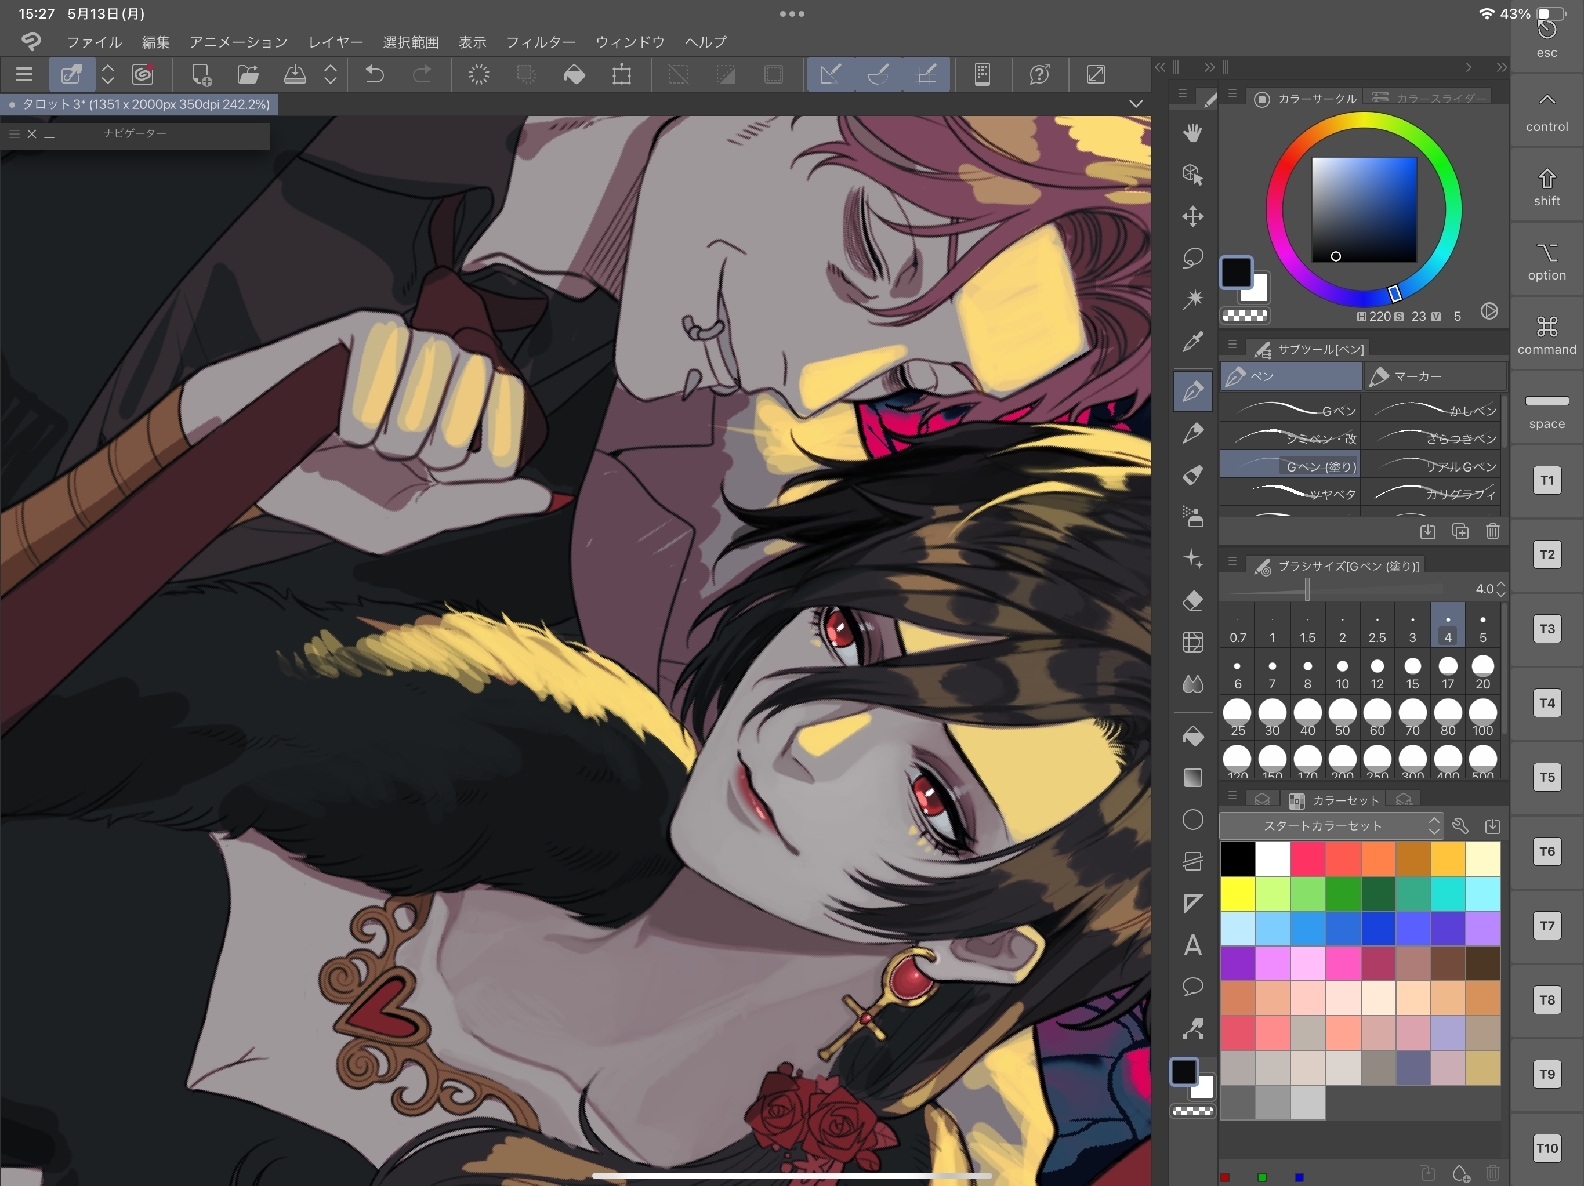Select the Pen tool in tool palette
This screenshot has height=1186, width=1584.
pos(1193,391)
